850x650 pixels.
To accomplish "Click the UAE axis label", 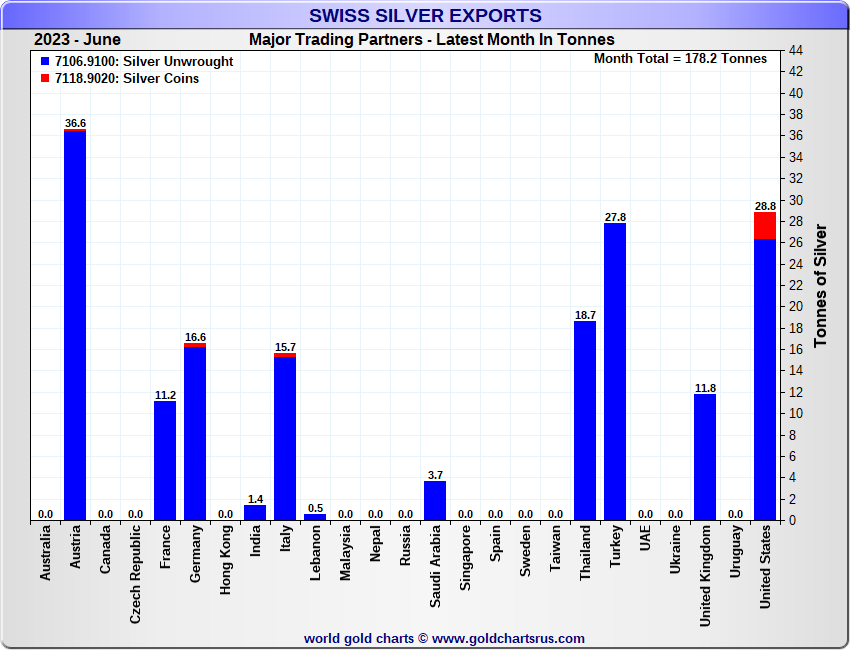I will 645,538.
